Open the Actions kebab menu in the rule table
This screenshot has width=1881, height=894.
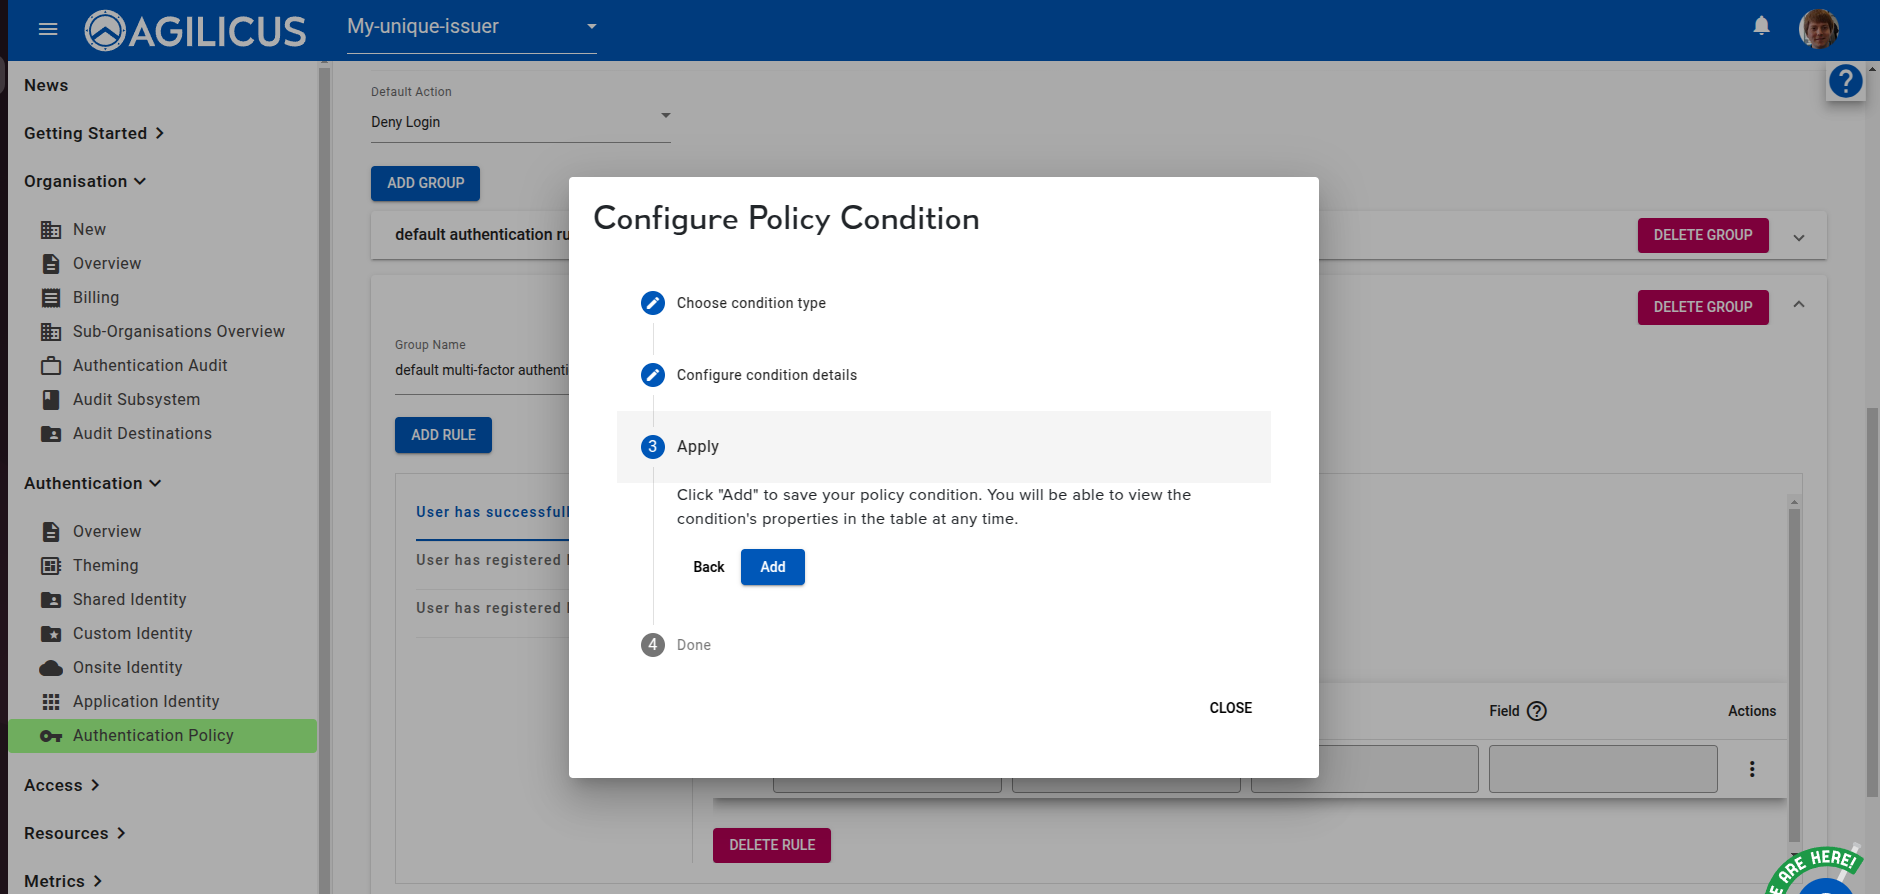1751,768
